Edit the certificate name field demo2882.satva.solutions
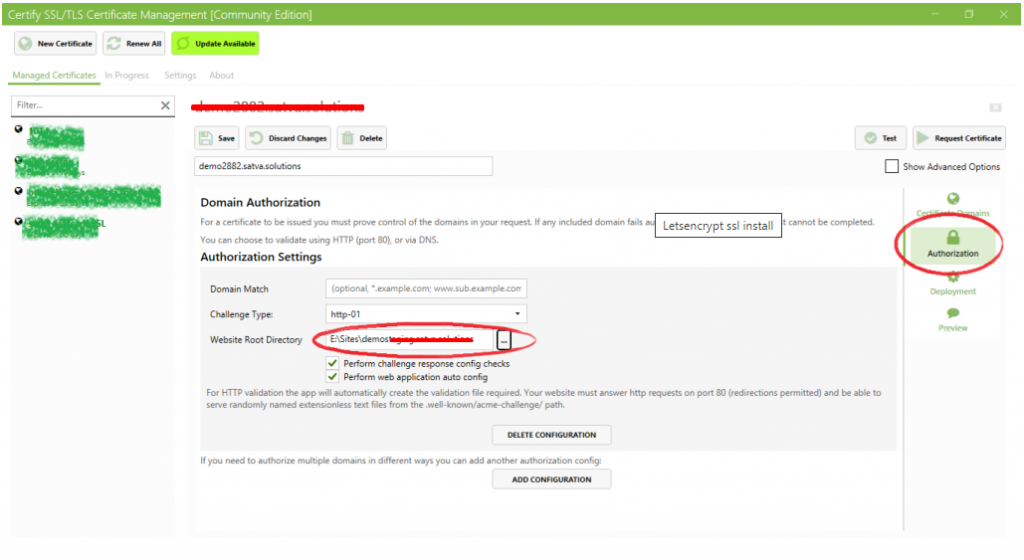Viewport: 1024px width, 560px height. pos(344,166)
